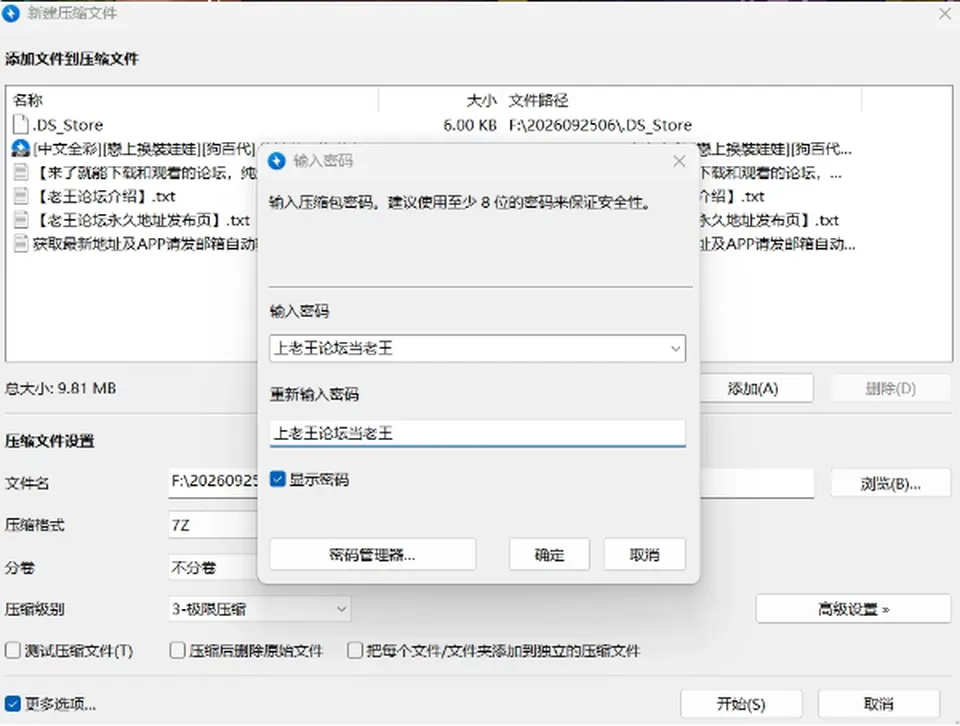
Task: Click the app icon in 新建压缩文件 title bar
Action: pos(11,13)
